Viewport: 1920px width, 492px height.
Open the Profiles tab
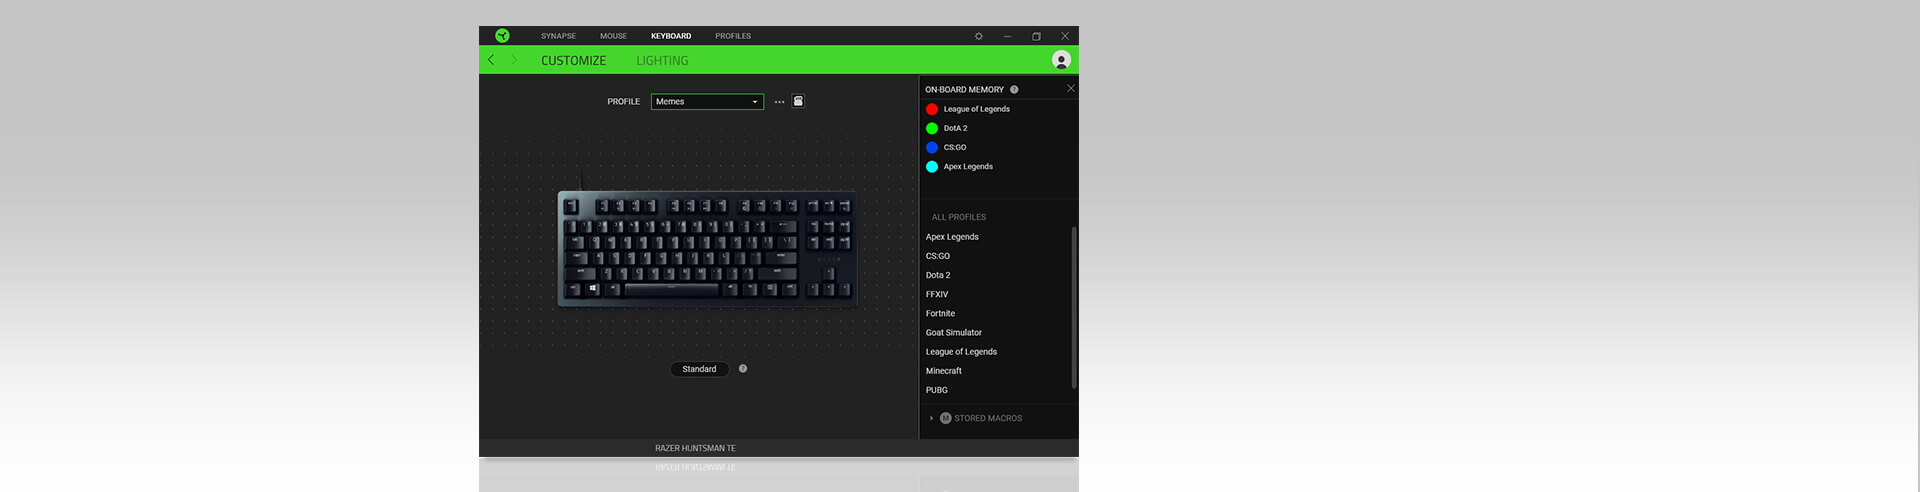click(x=732, y=36)
